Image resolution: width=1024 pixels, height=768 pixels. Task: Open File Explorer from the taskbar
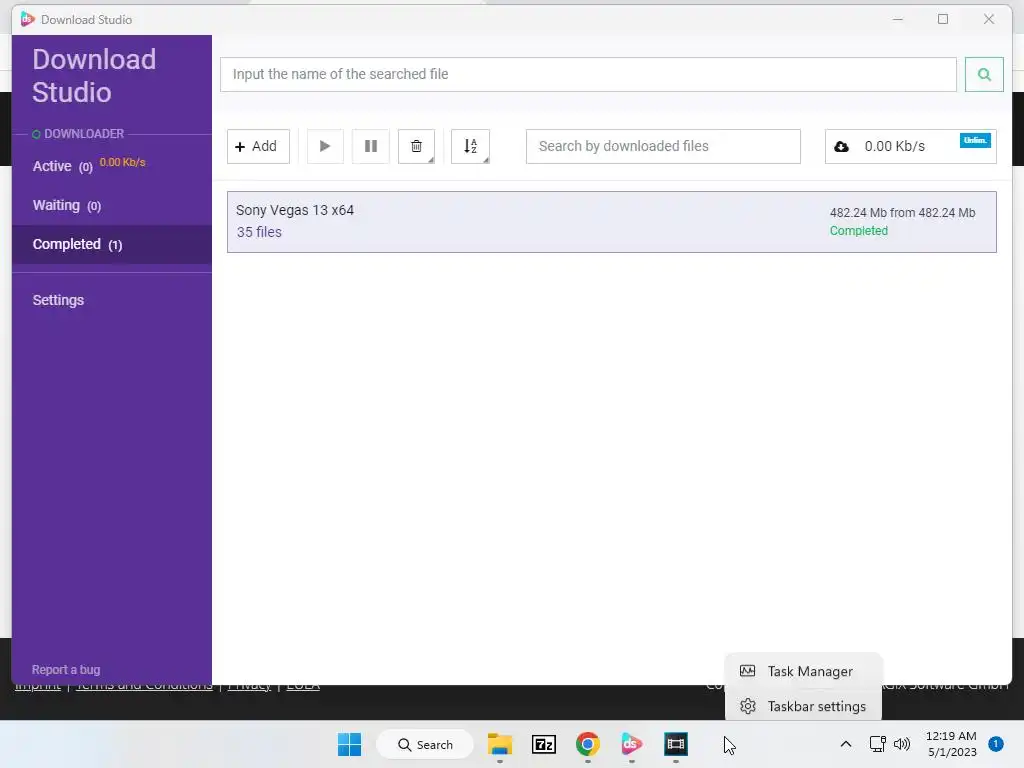point(500,744)
